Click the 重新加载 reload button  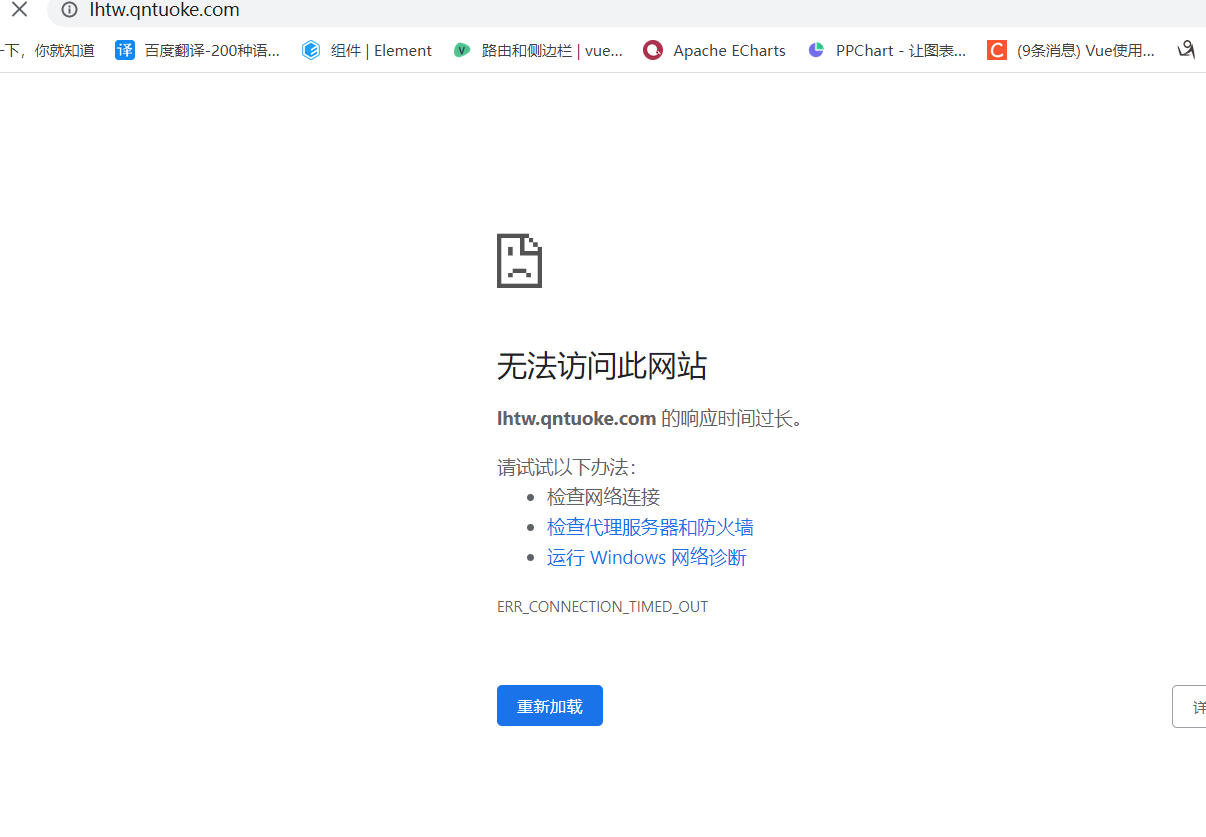coord(549,705)
